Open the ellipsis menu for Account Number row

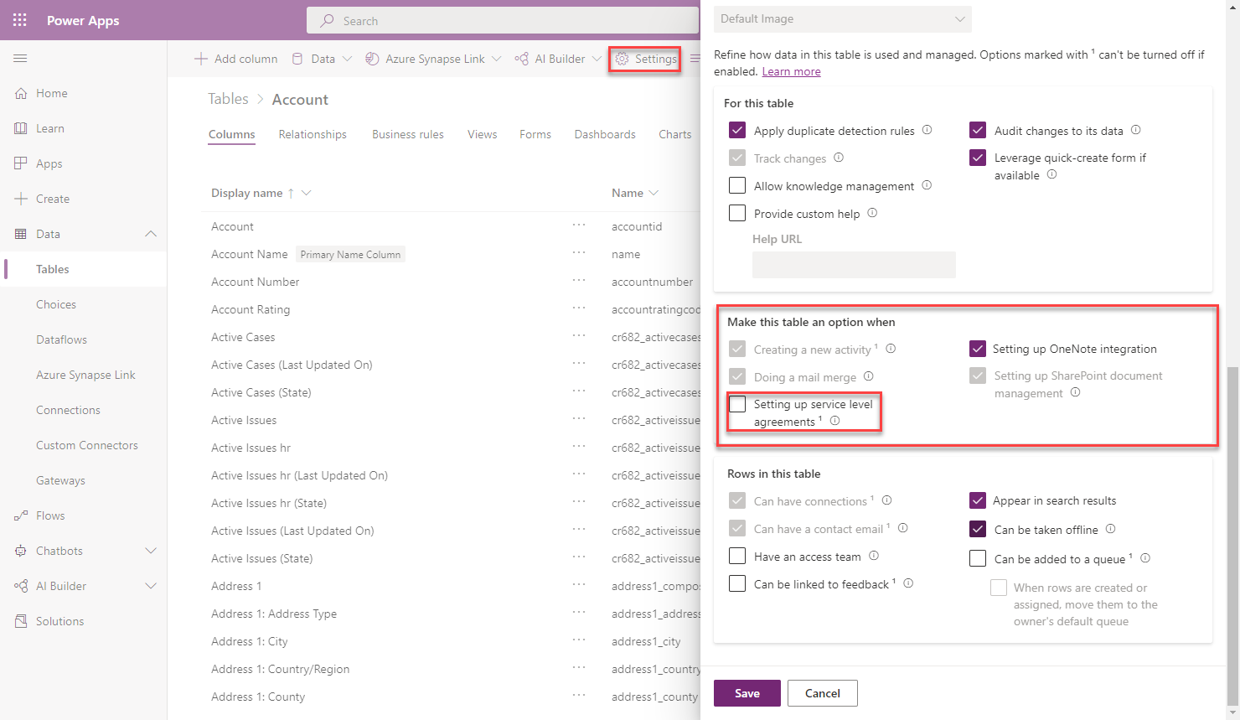click(579, 281)
